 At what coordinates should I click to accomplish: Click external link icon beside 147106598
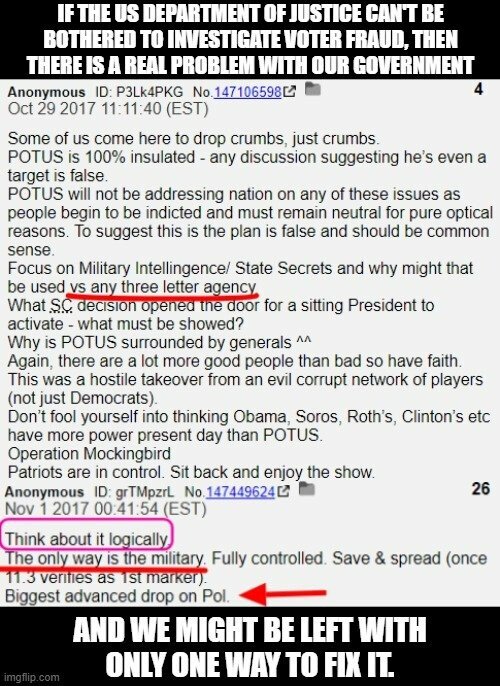pyautogui.click(x=290, y=91)
